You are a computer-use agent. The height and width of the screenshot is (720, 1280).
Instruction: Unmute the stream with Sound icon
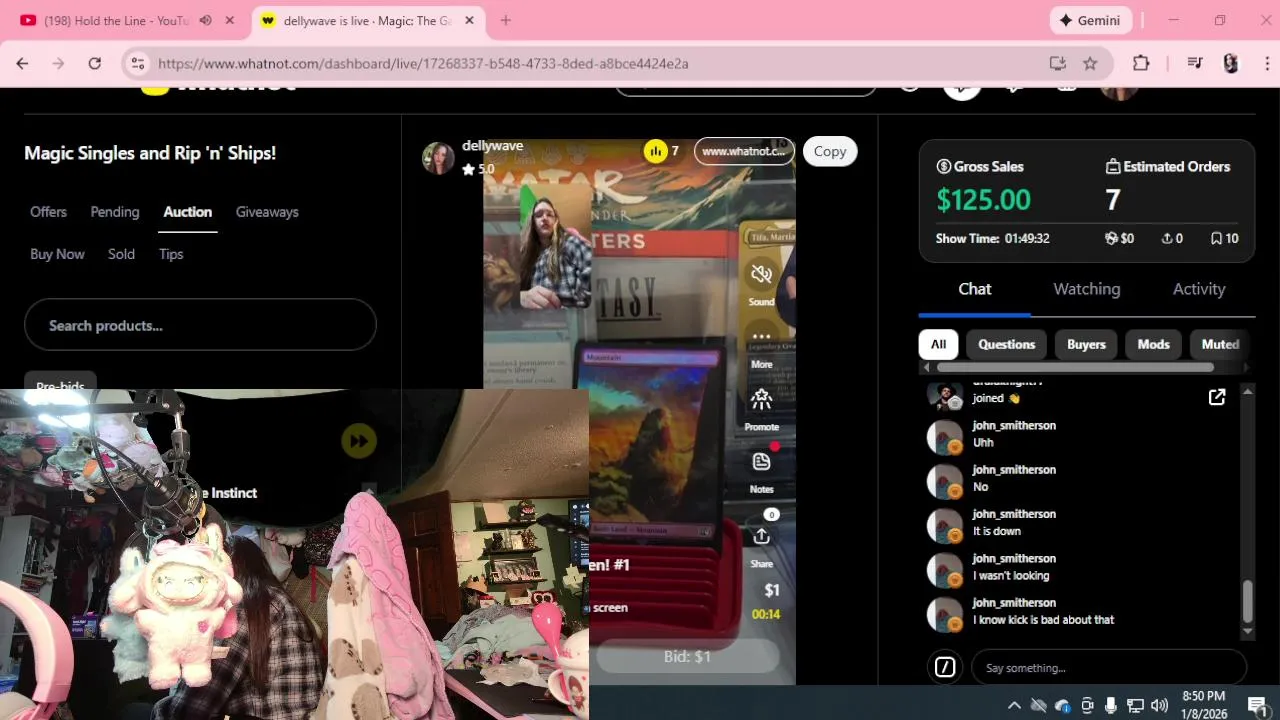(x=761, y=274)
